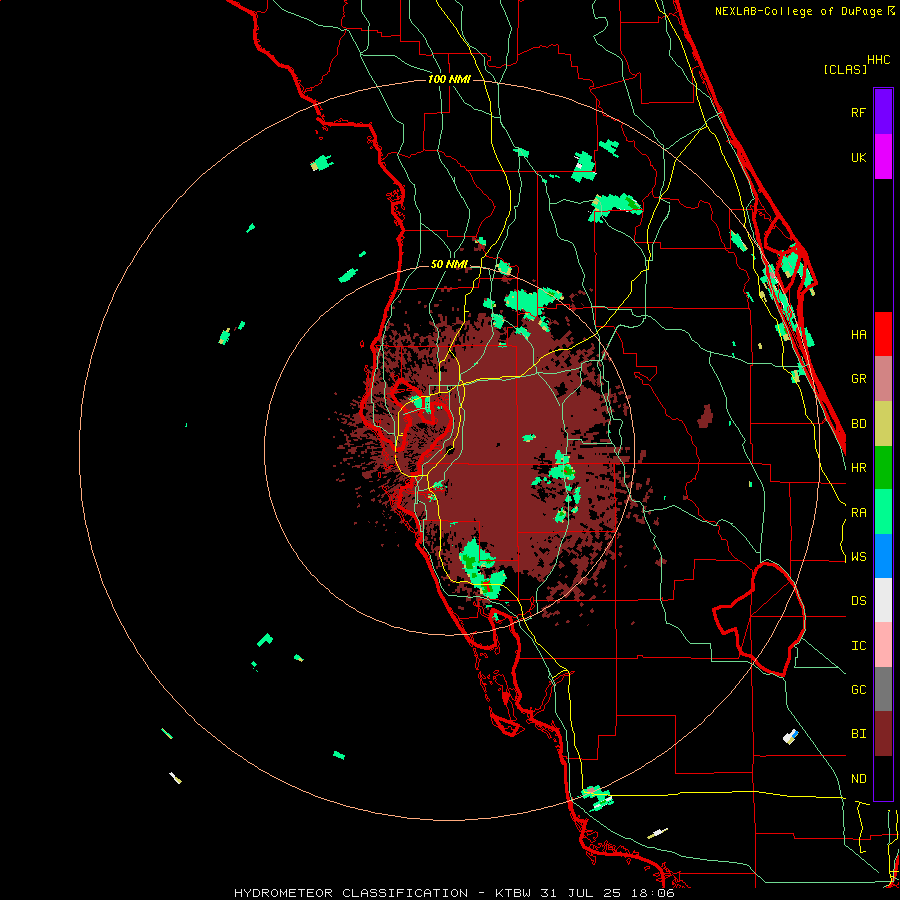Click the DS legend label

859,601
